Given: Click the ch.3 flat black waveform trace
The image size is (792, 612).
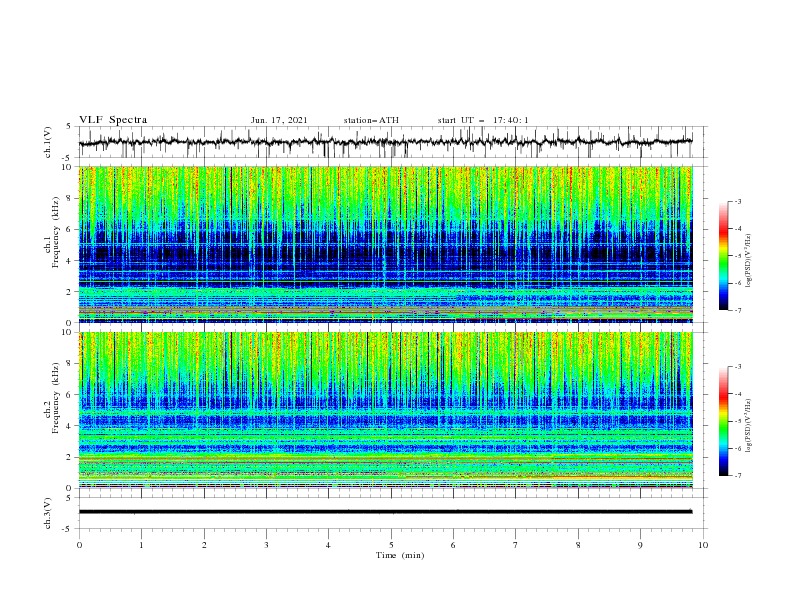Looking at the screenshot, I should 385,512.
